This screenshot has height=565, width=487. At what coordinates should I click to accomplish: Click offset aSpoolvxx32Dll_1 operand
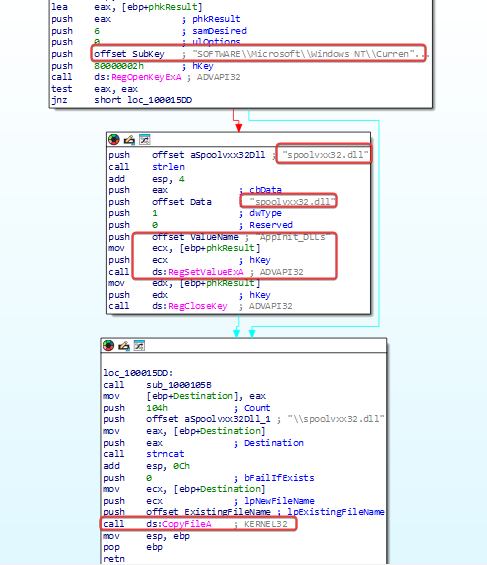208,419
